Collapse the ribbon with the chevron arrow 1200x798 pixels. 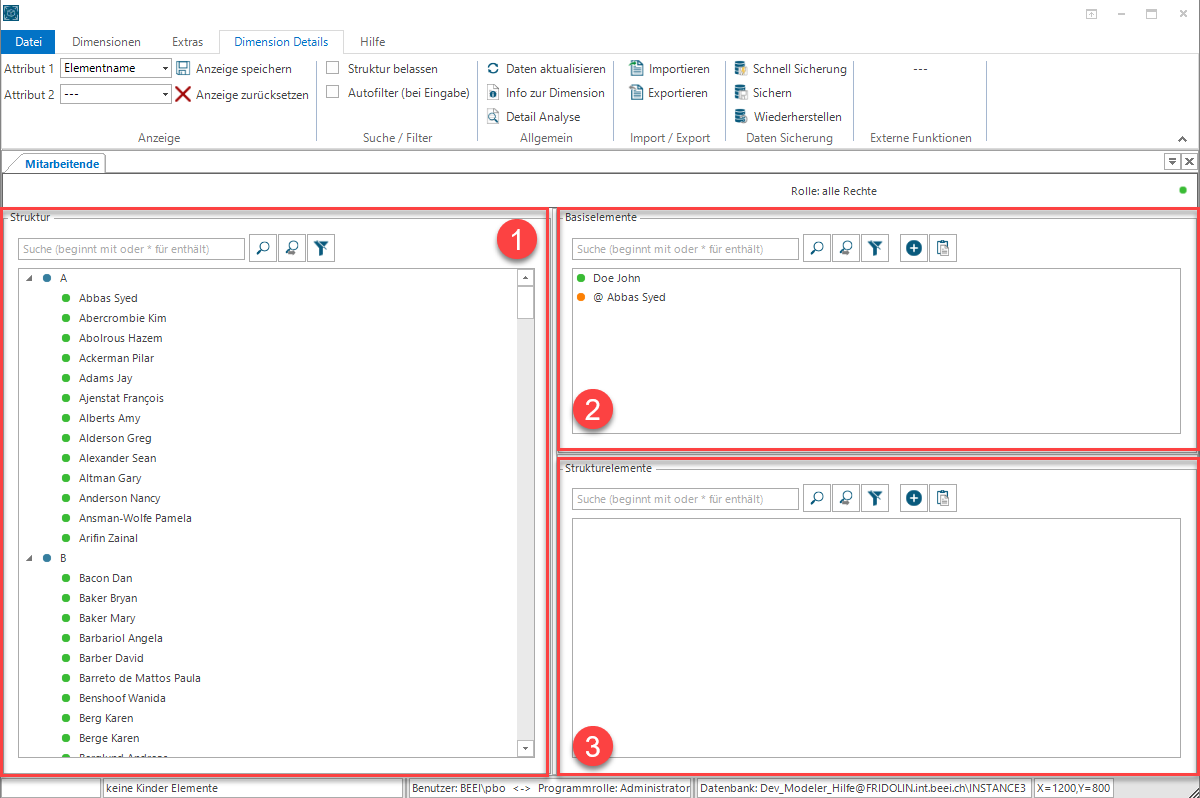(1183, 139)
